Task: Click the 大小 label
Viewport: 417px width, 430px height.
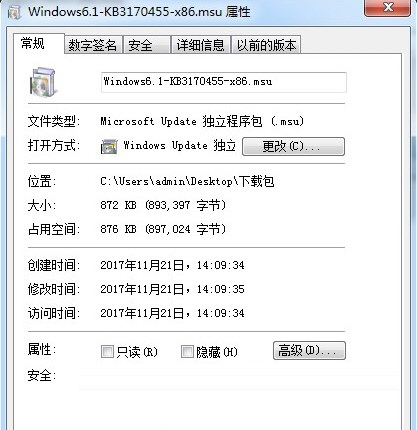Action: click(42, 205)
